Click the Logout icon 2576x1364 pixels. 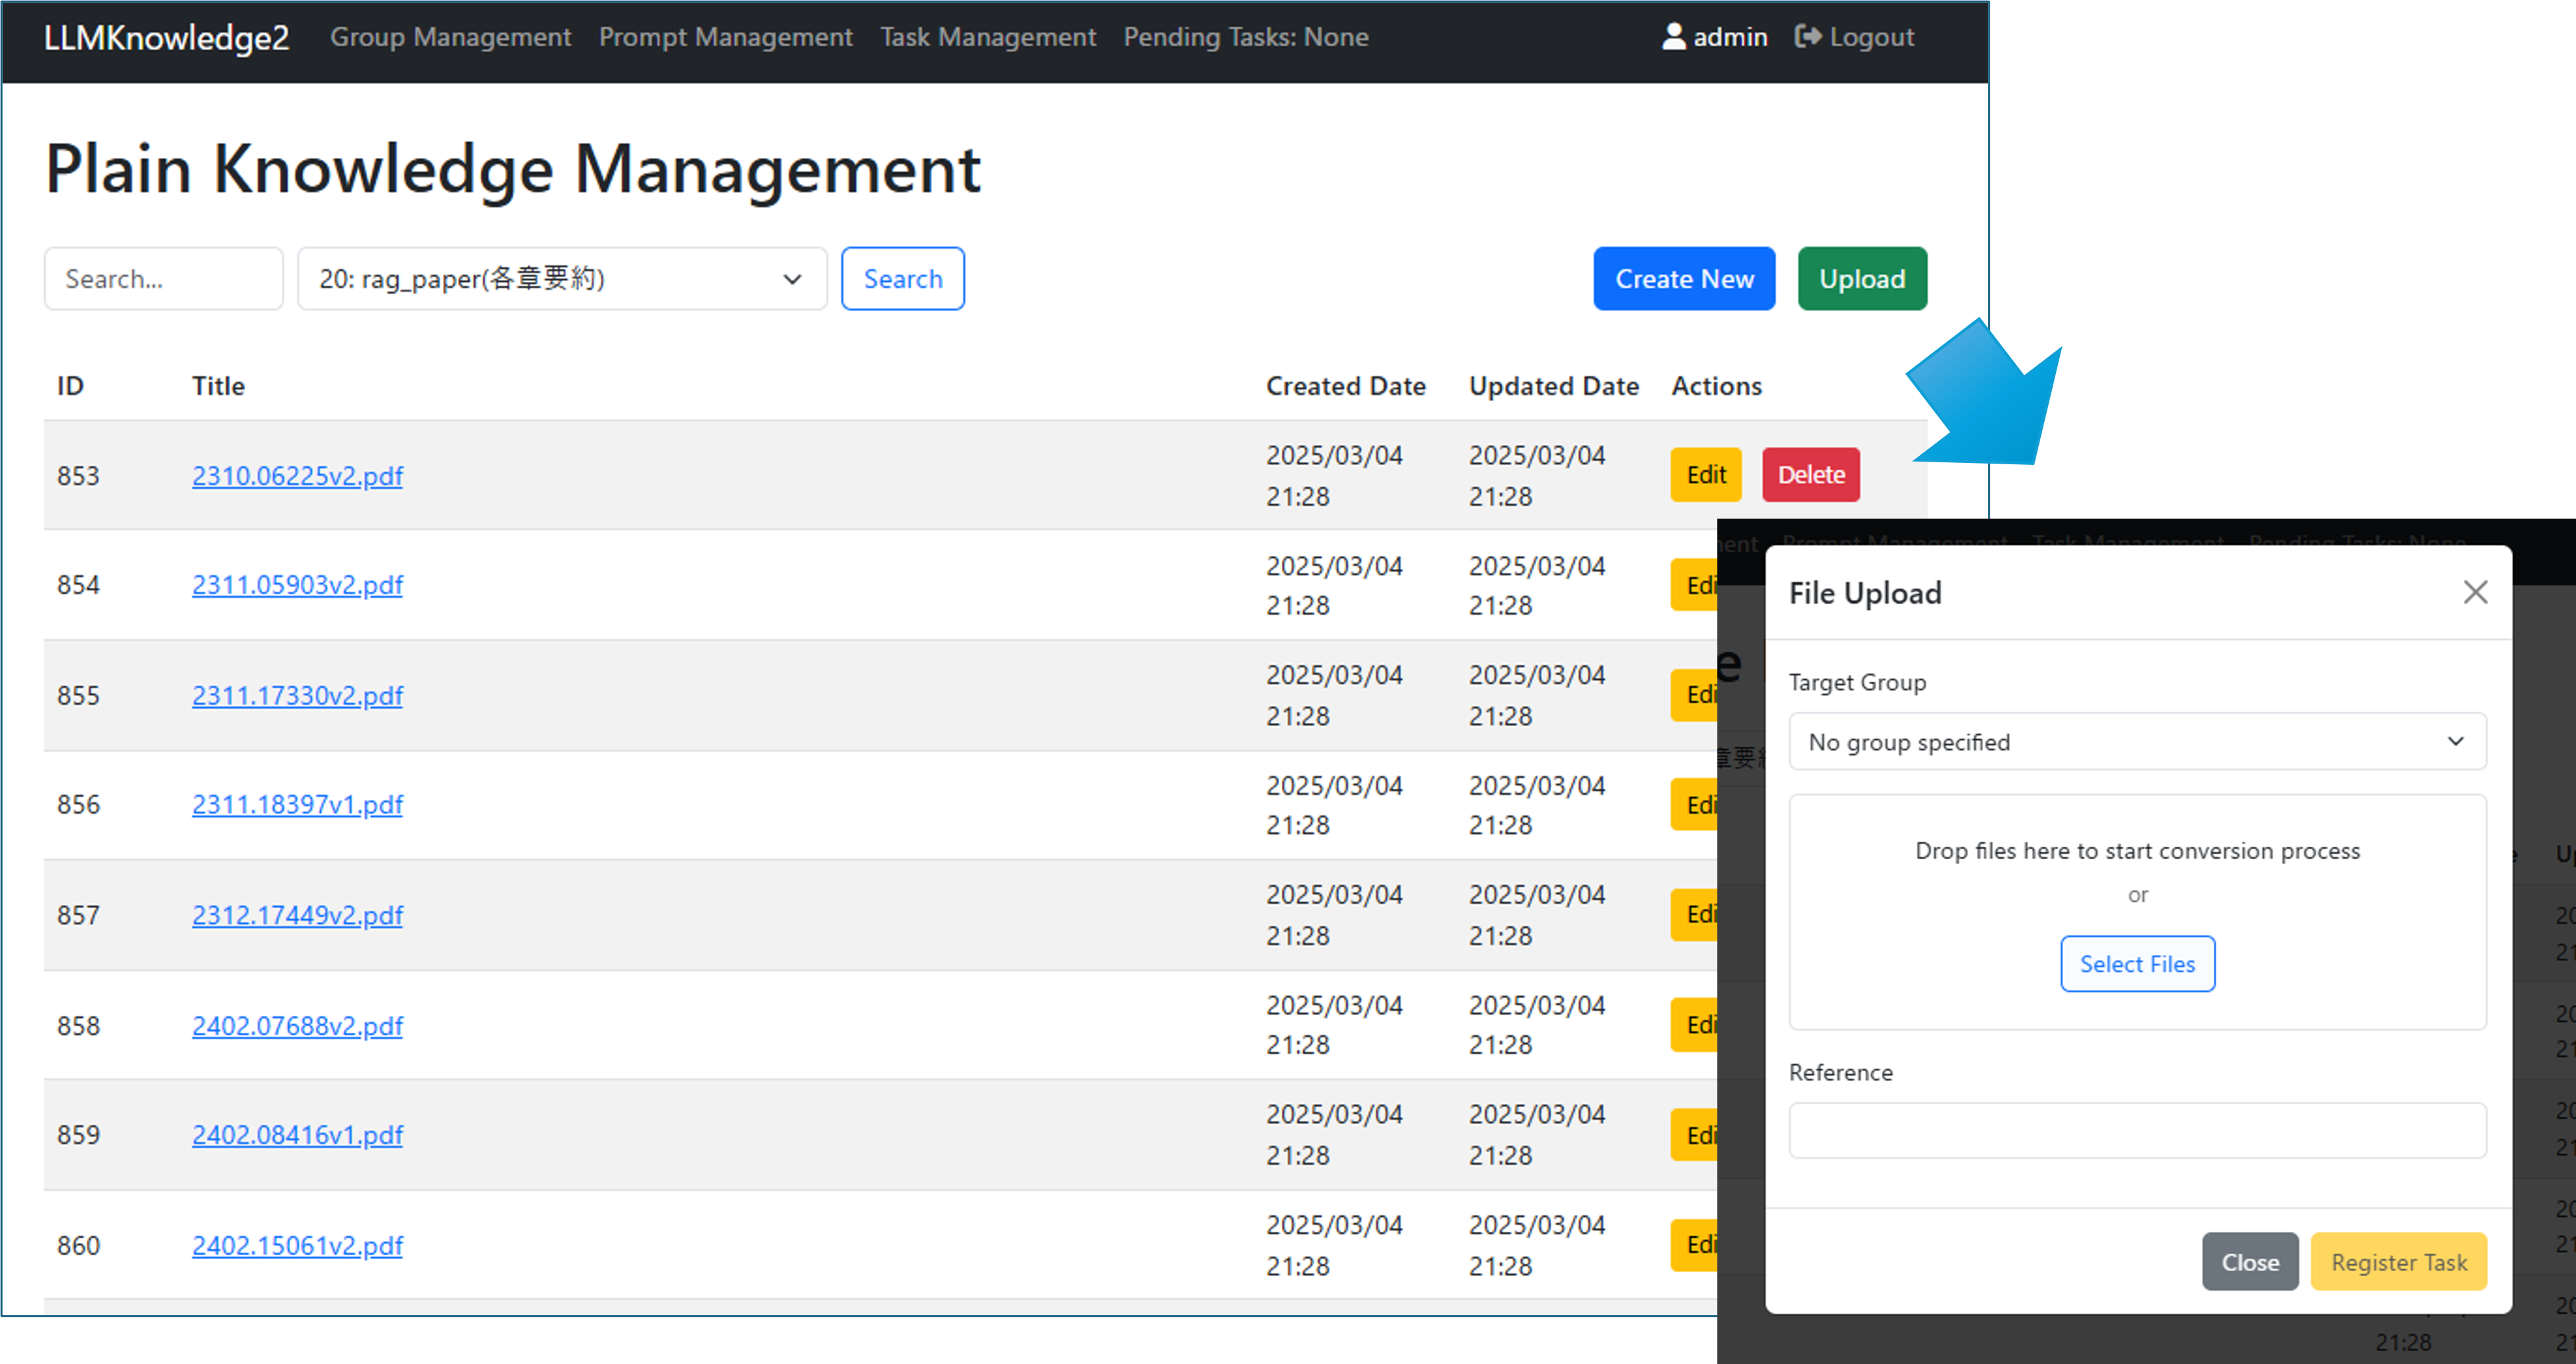(1807, 37)
